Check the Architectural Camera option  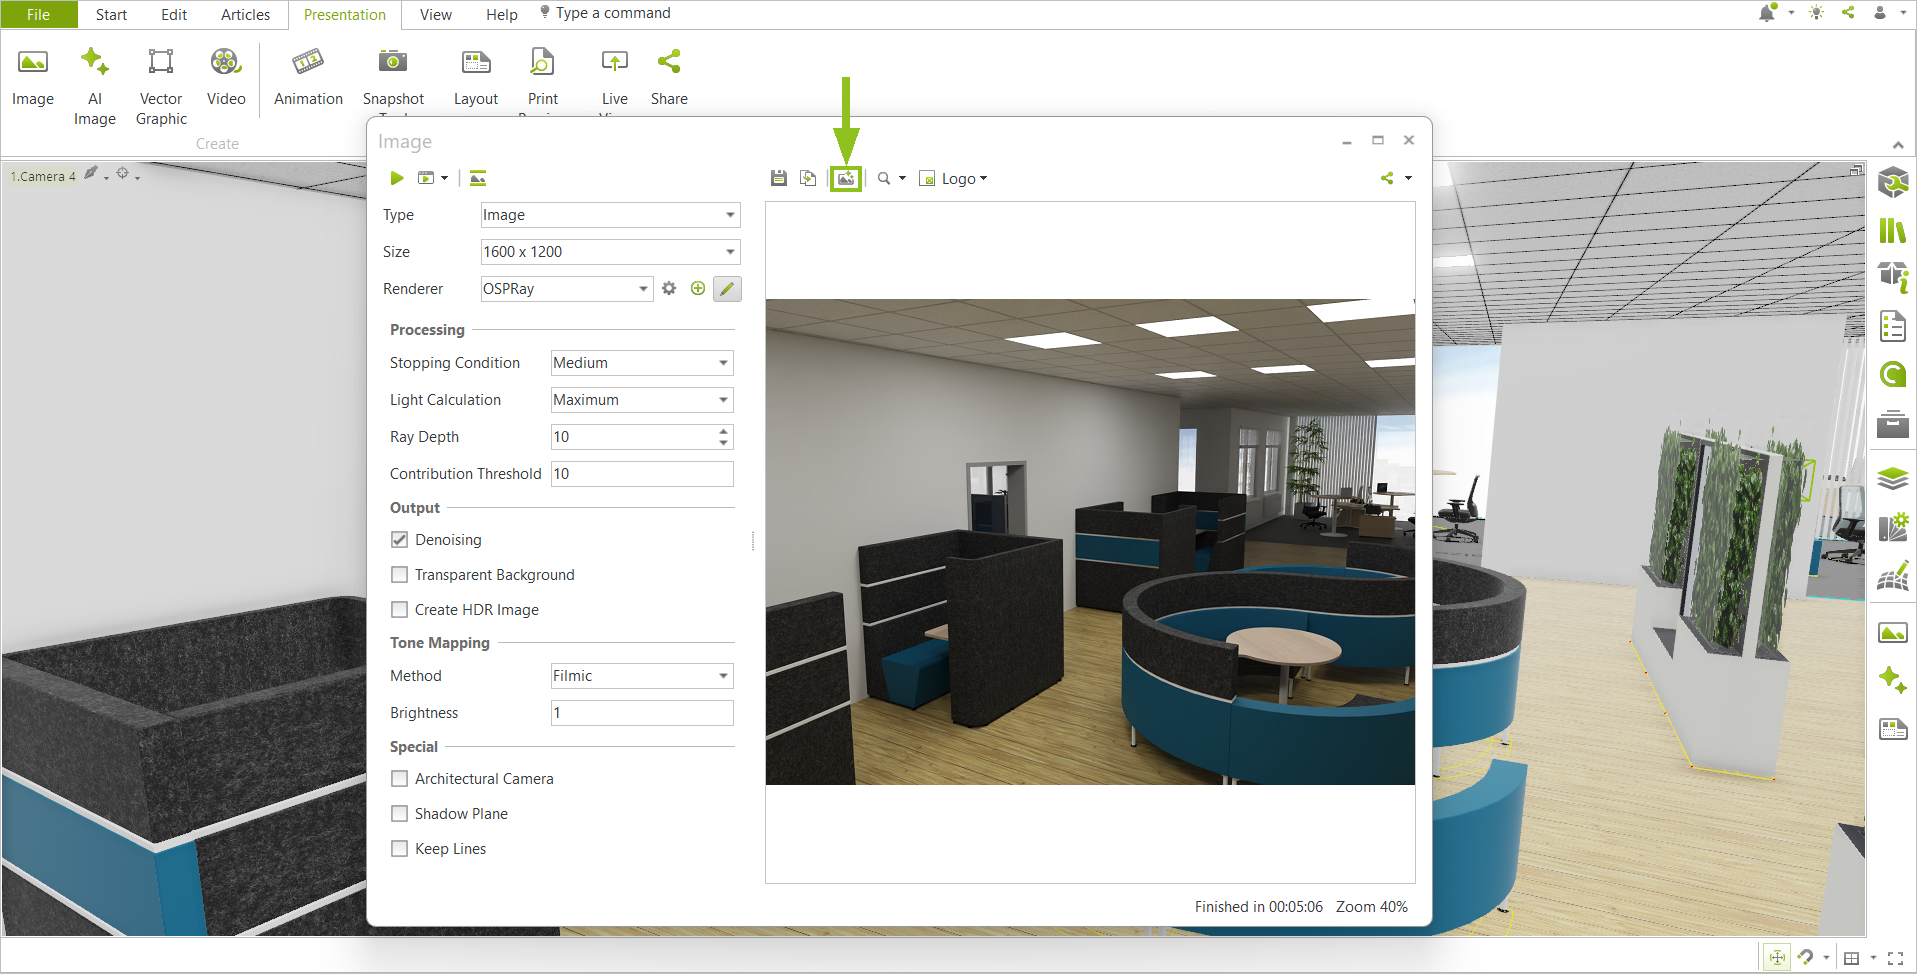[399, 779]
